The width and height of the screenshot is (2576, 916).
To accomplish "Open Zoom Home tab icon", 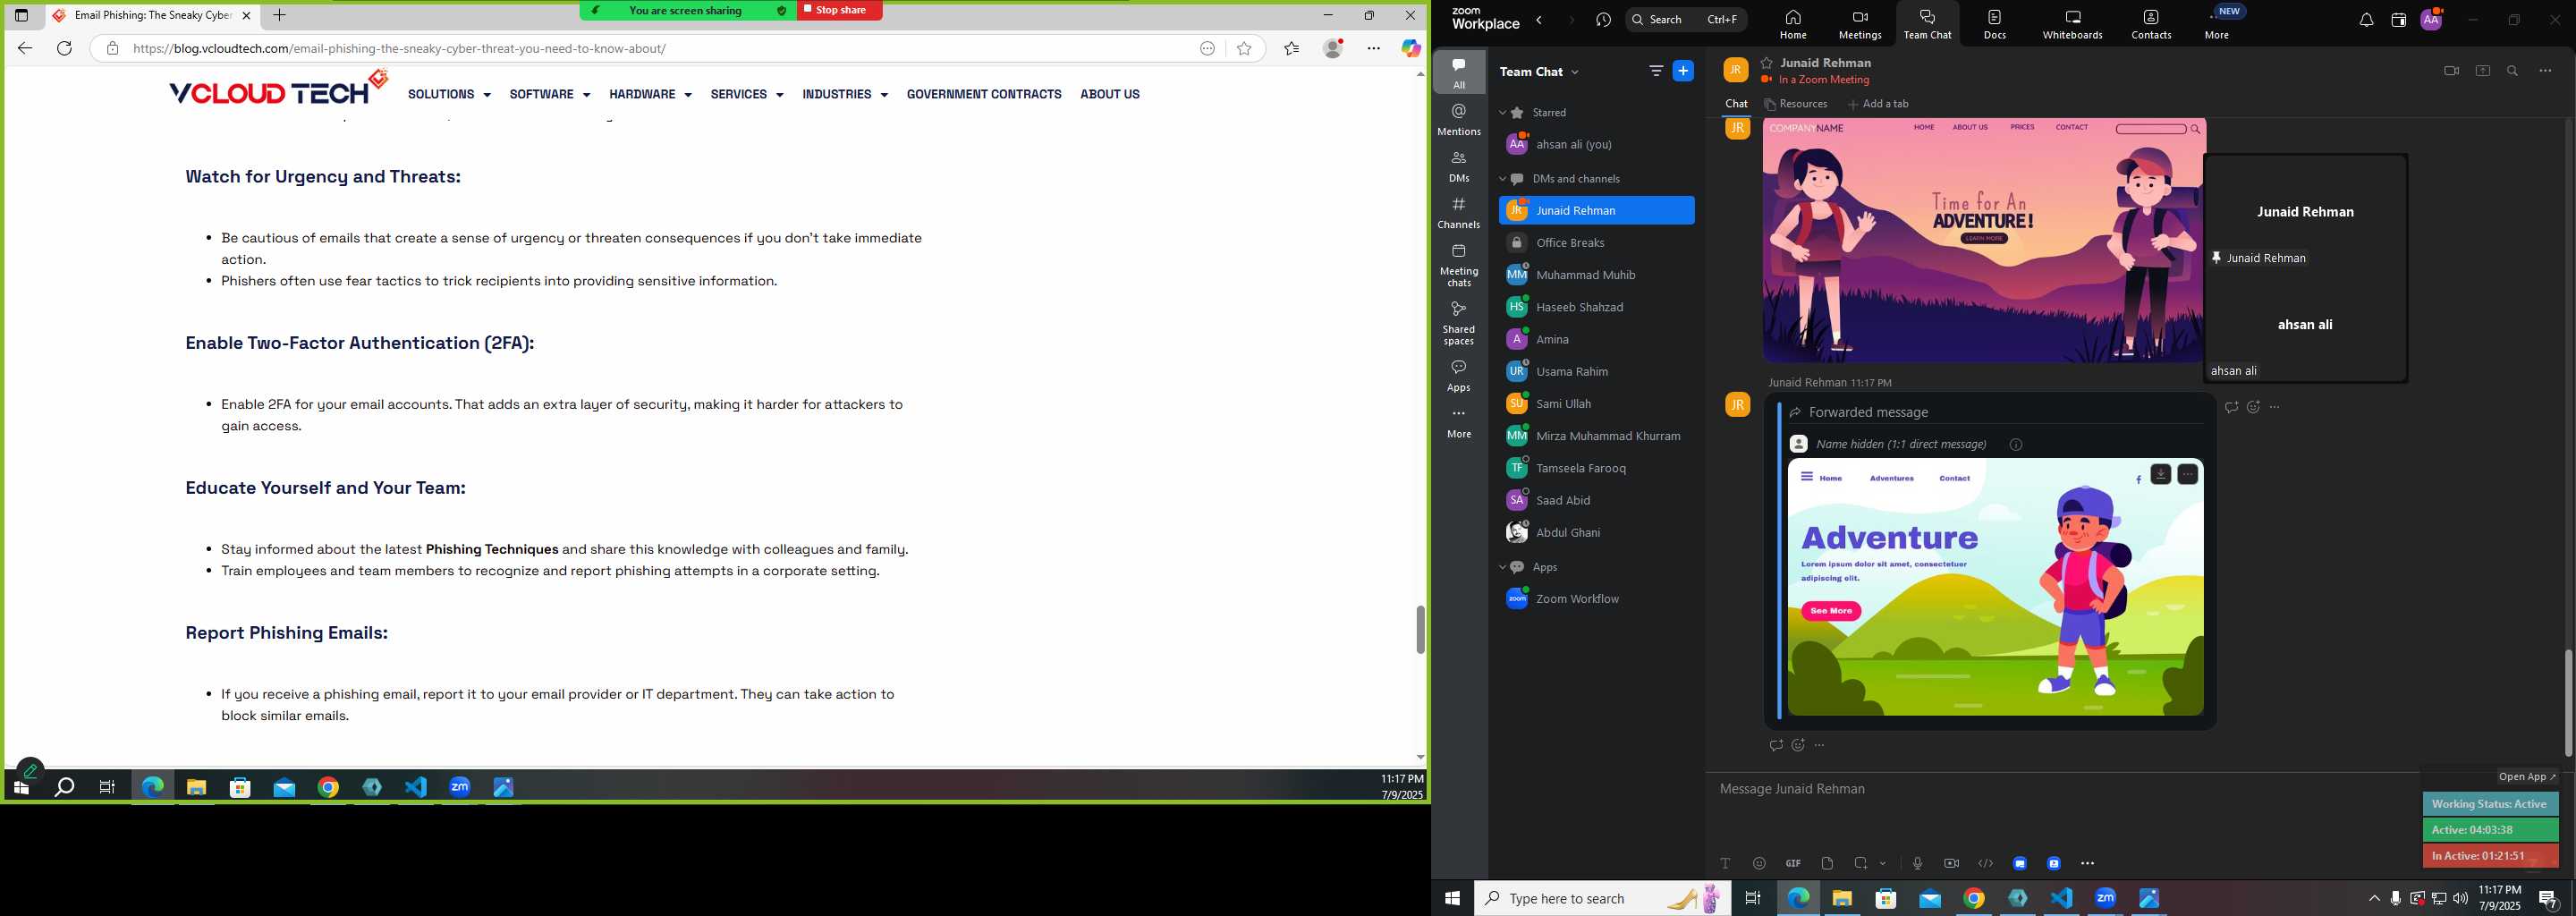I will click(x=1792, y=22).
